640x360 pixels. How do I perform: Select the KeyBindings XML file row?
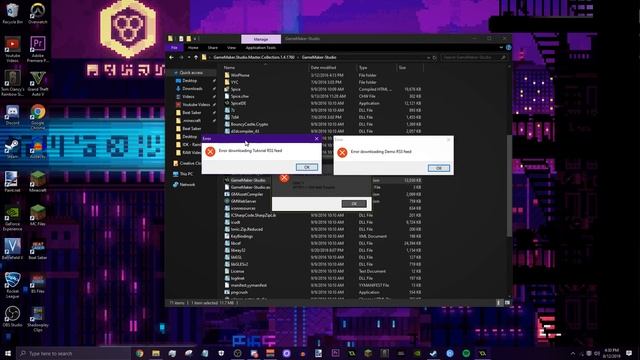click(x=322, y=236)
